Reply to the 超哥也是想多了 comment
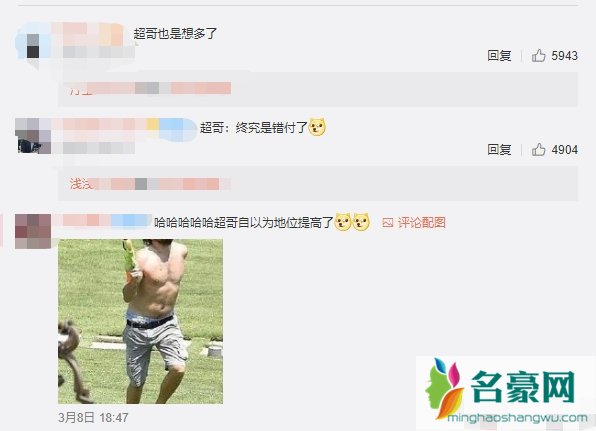 tap(499, 56)
